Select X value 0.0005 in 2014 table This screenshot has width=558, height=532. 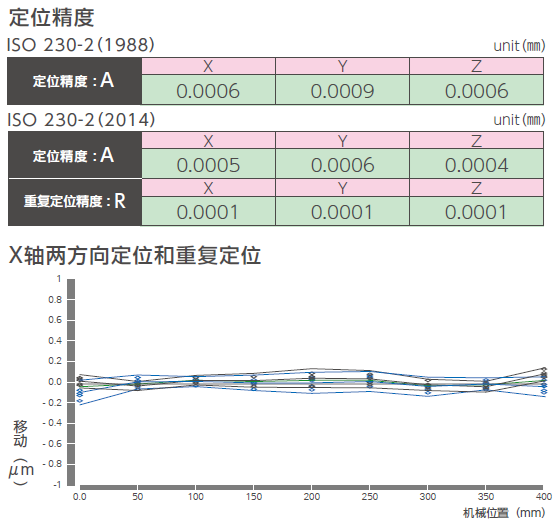(x=208, y=165)
